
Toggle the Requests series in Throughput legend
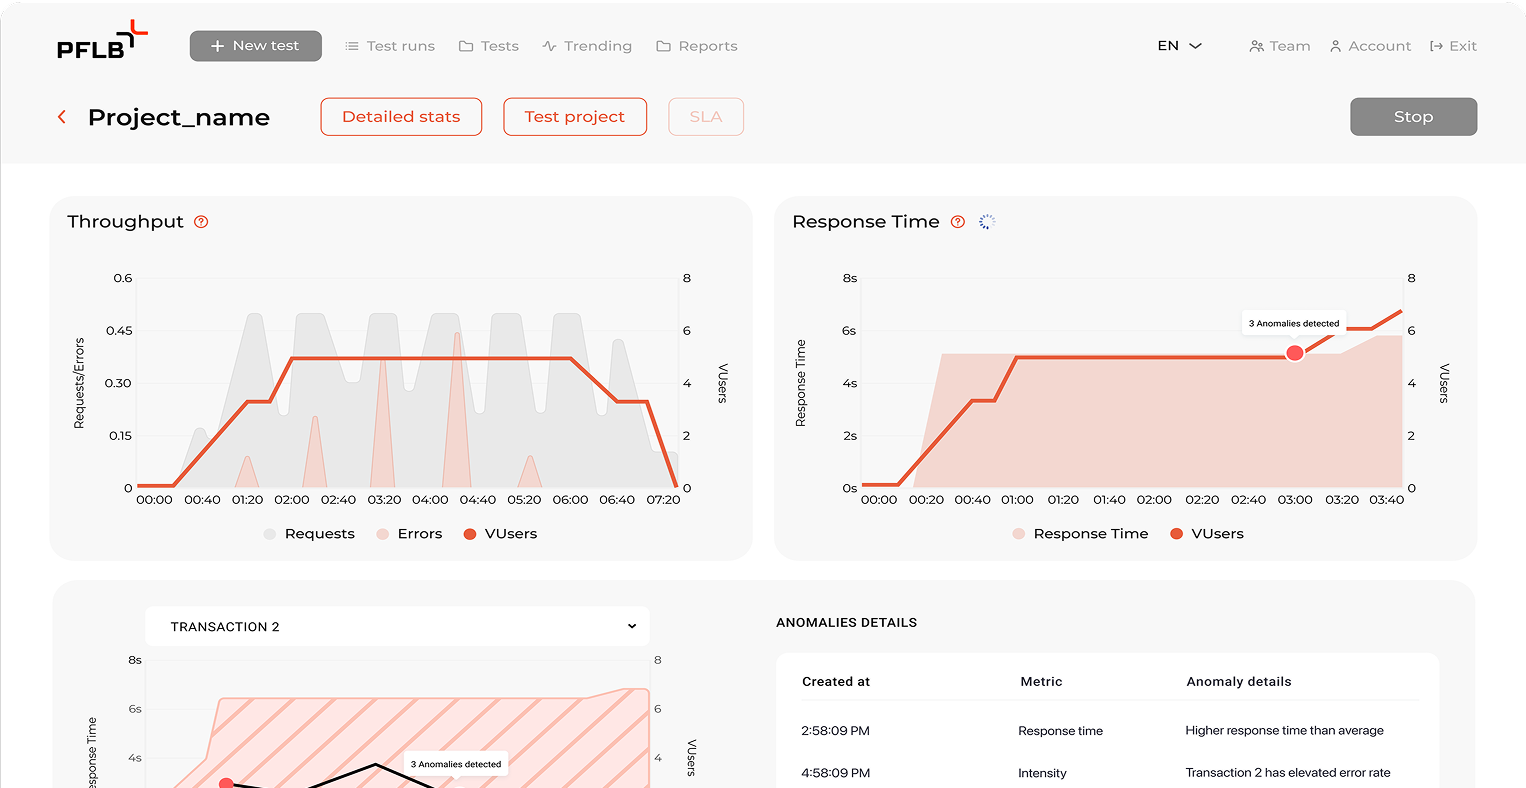[309, 534]
